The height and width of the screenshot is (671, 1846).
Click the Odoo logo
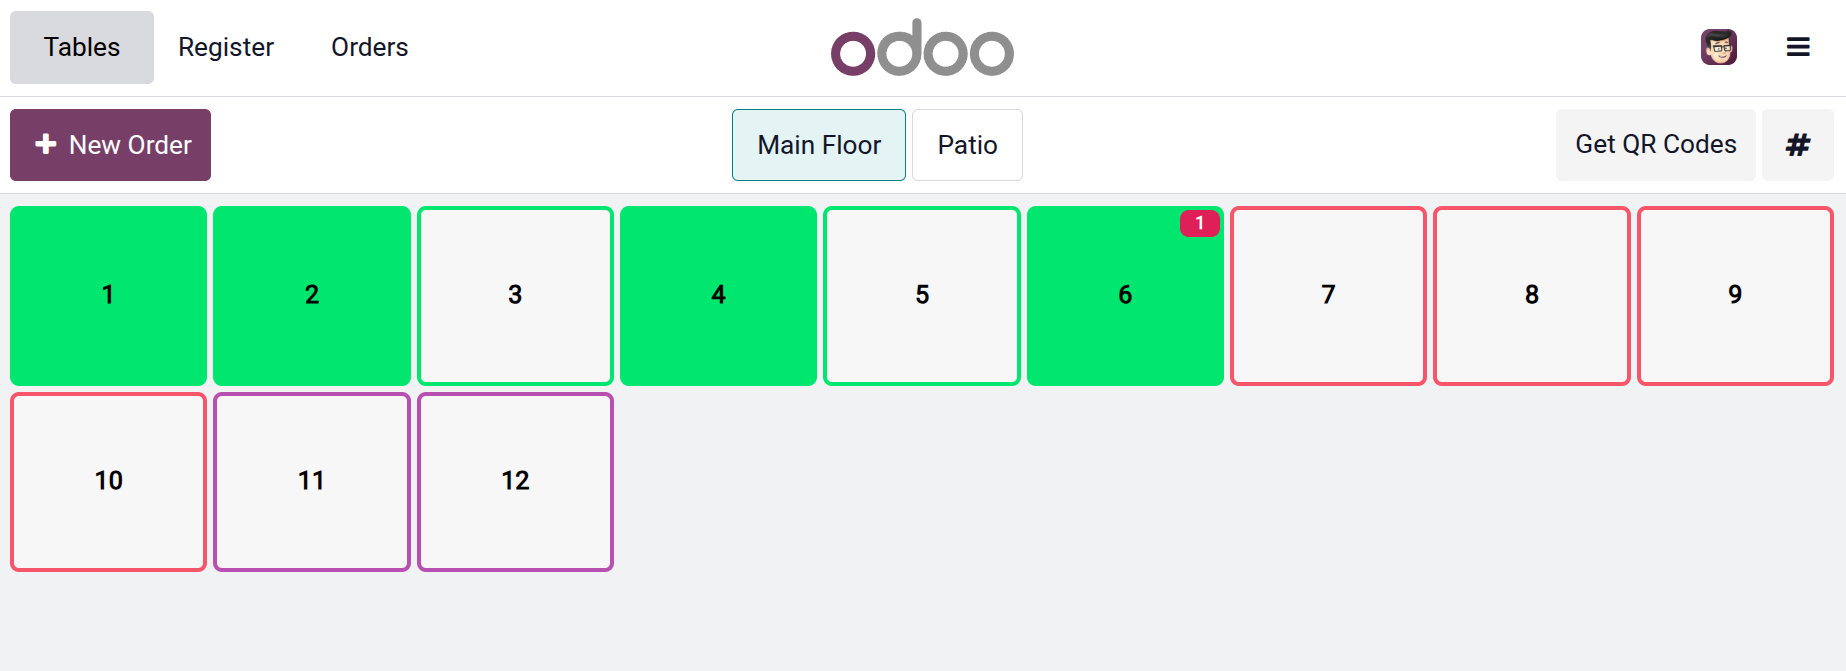tap(922, 48)
